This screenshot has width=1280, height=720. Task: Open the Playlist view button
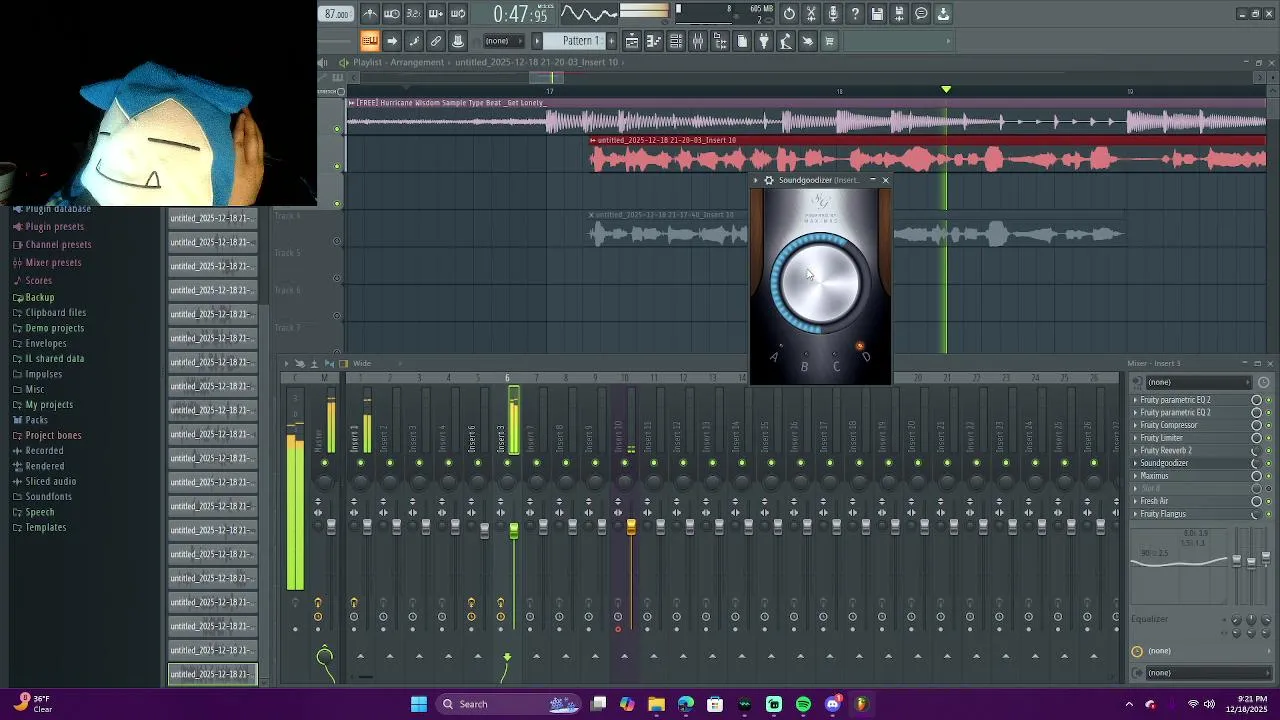[x=632, y=41]
